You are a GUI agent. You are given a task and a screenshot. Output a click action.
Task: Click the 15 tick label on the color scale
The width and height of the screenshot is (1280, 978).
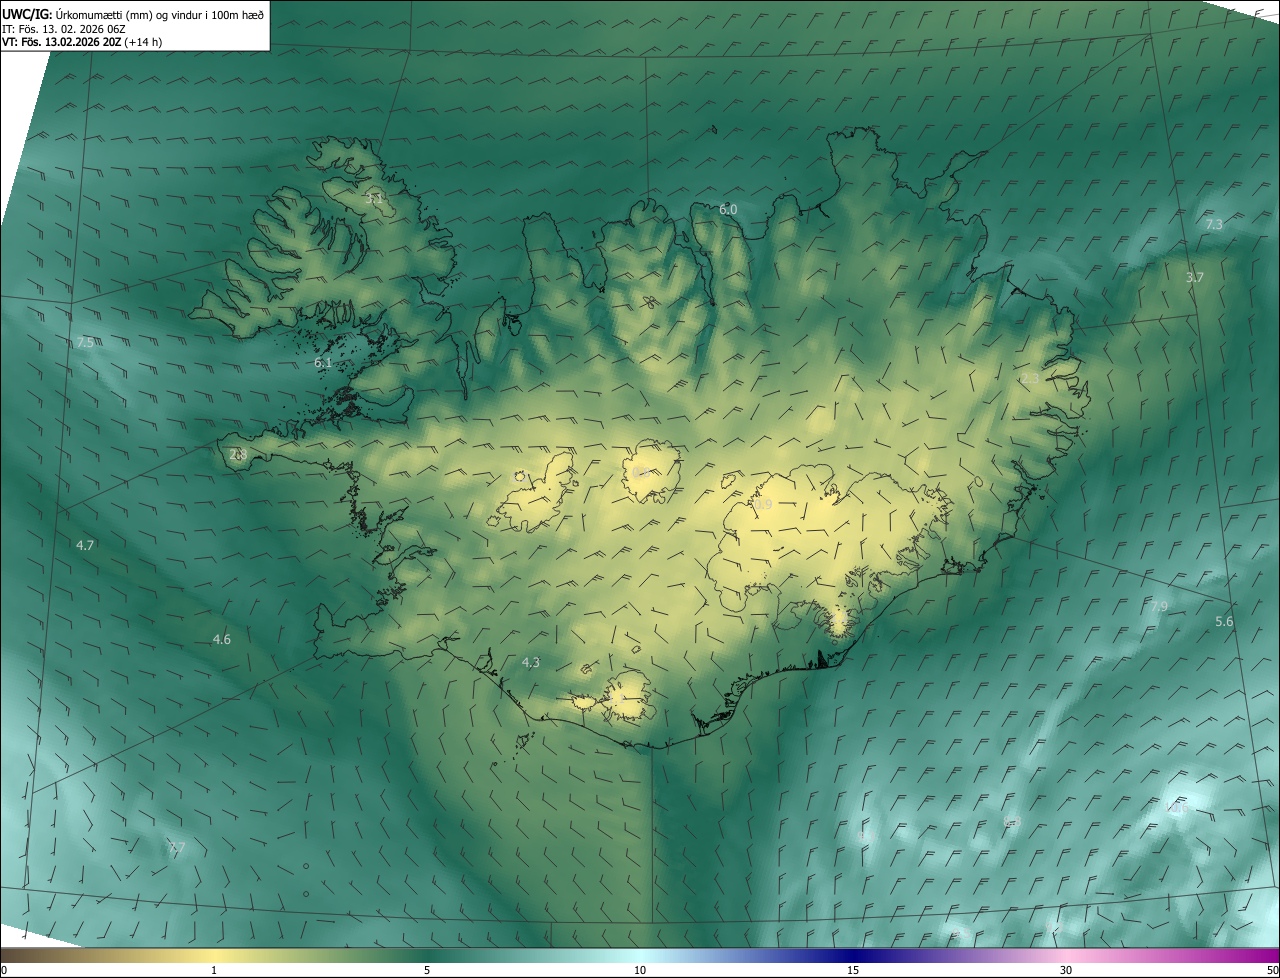853,970
